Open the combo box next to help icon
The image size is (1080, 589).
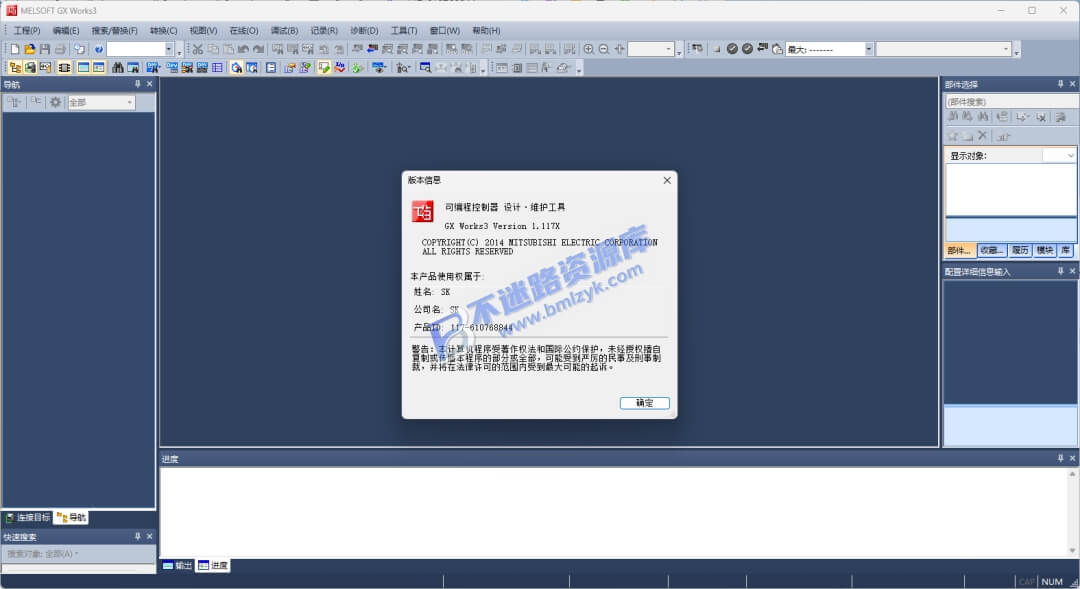[140, 49]
